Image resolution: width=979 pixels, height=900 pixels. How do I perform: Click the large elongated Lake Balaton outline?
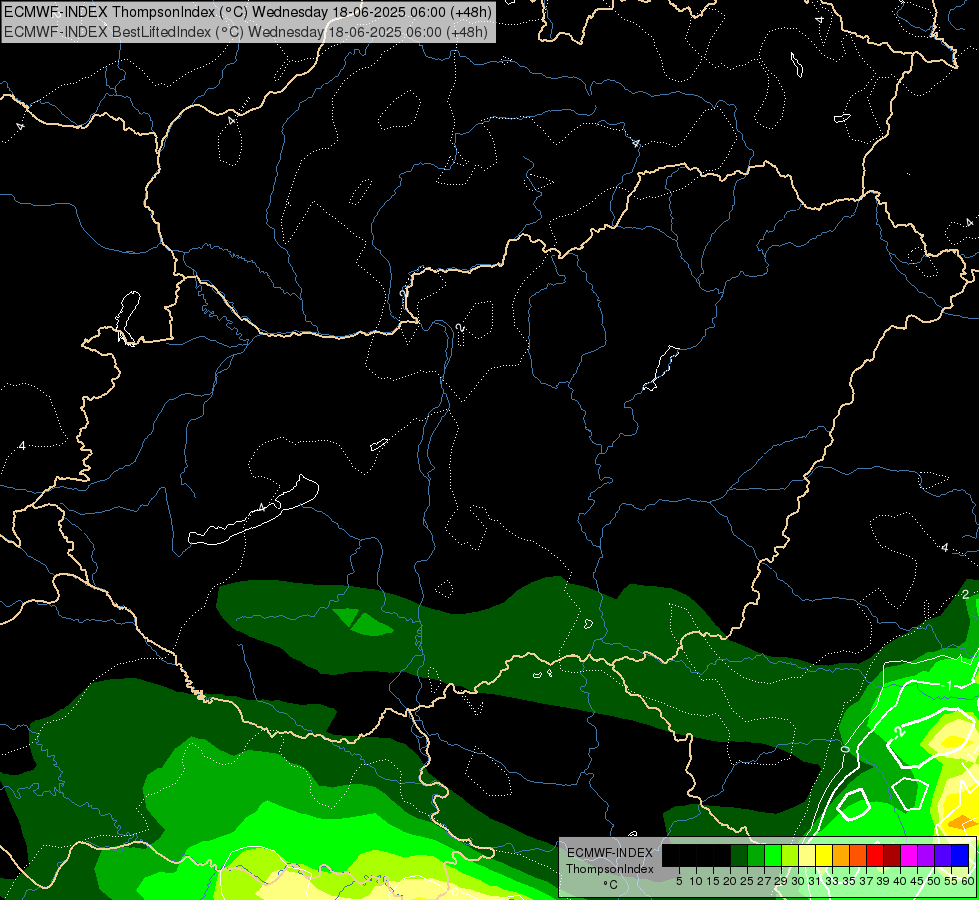pyautogui.click(x=254, y=511)
